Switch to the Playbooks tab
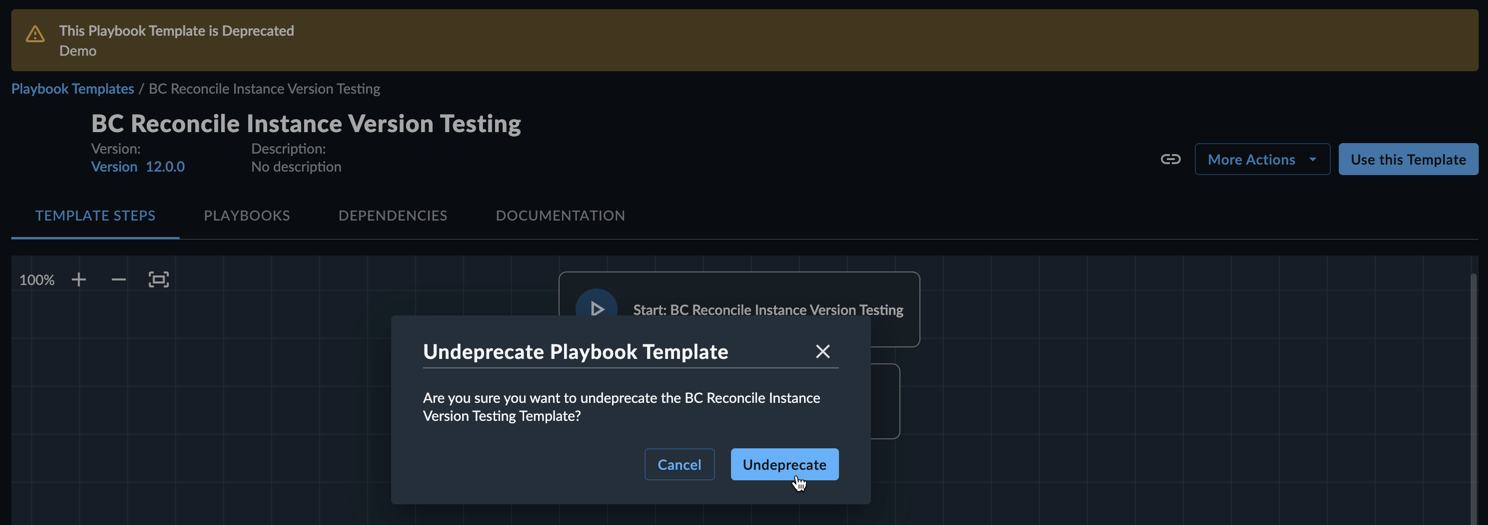 [247, 215]
